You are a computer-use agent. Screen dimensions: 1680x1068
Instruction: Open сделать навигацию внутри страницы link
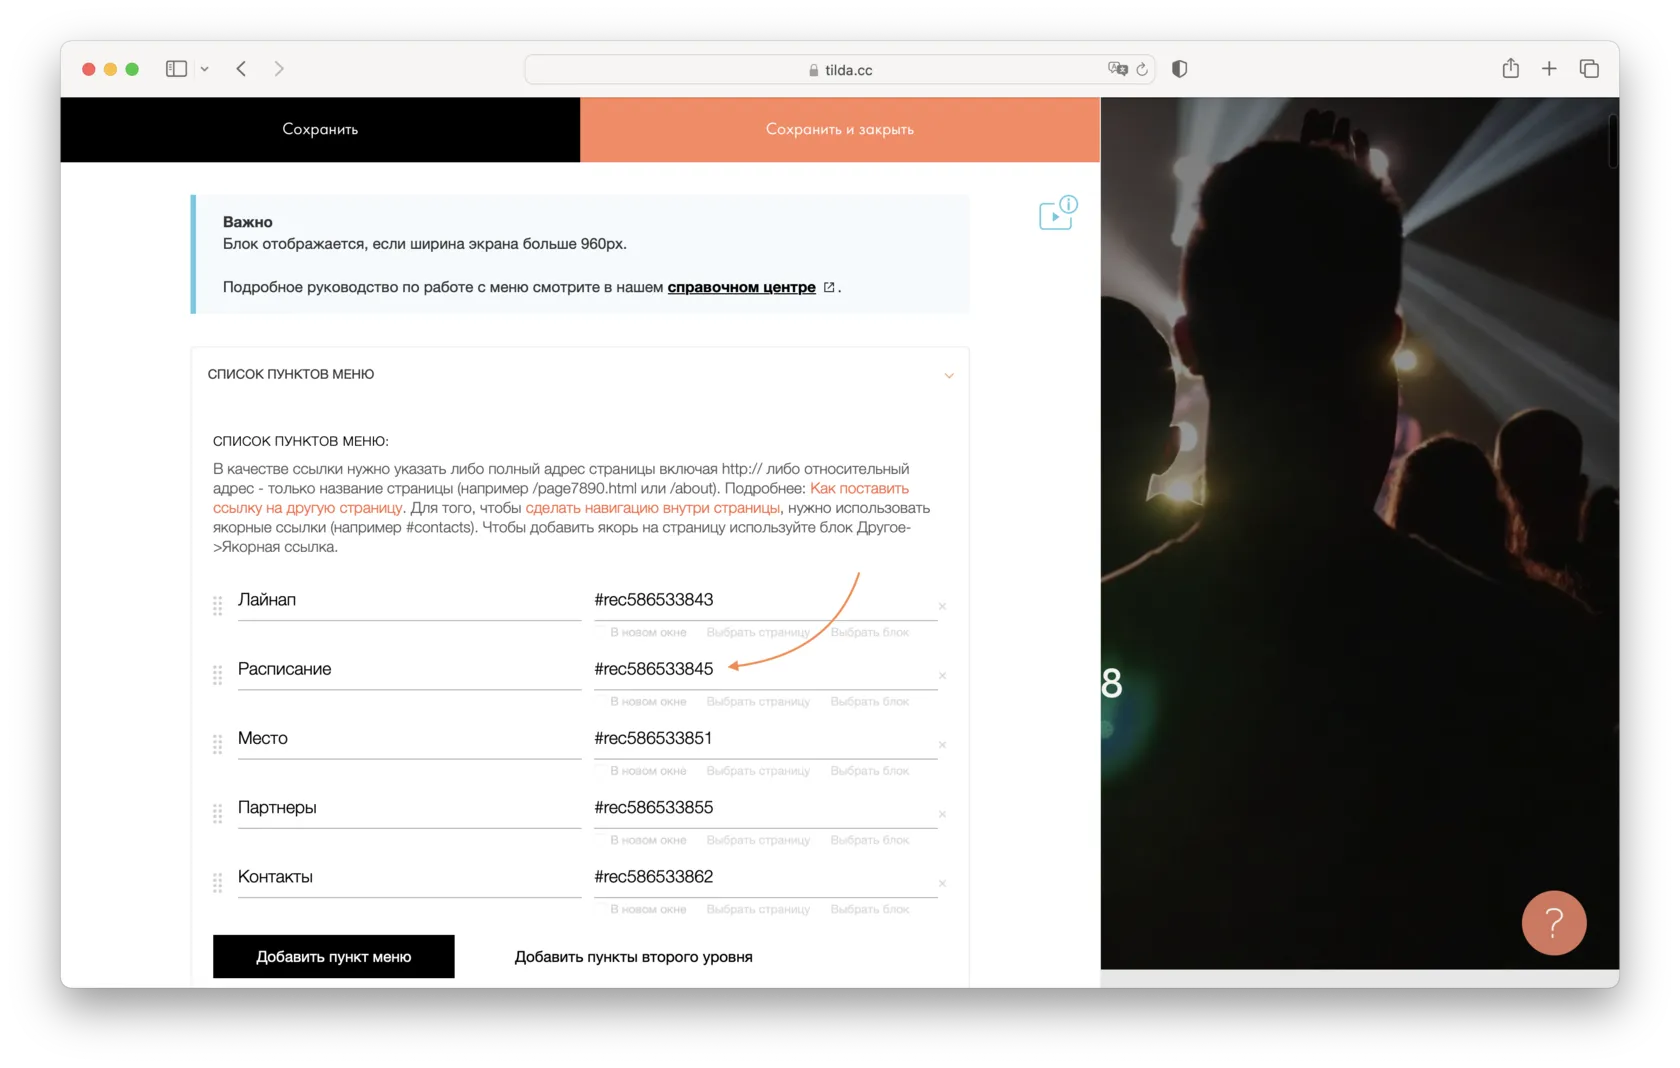click(652, 508)
